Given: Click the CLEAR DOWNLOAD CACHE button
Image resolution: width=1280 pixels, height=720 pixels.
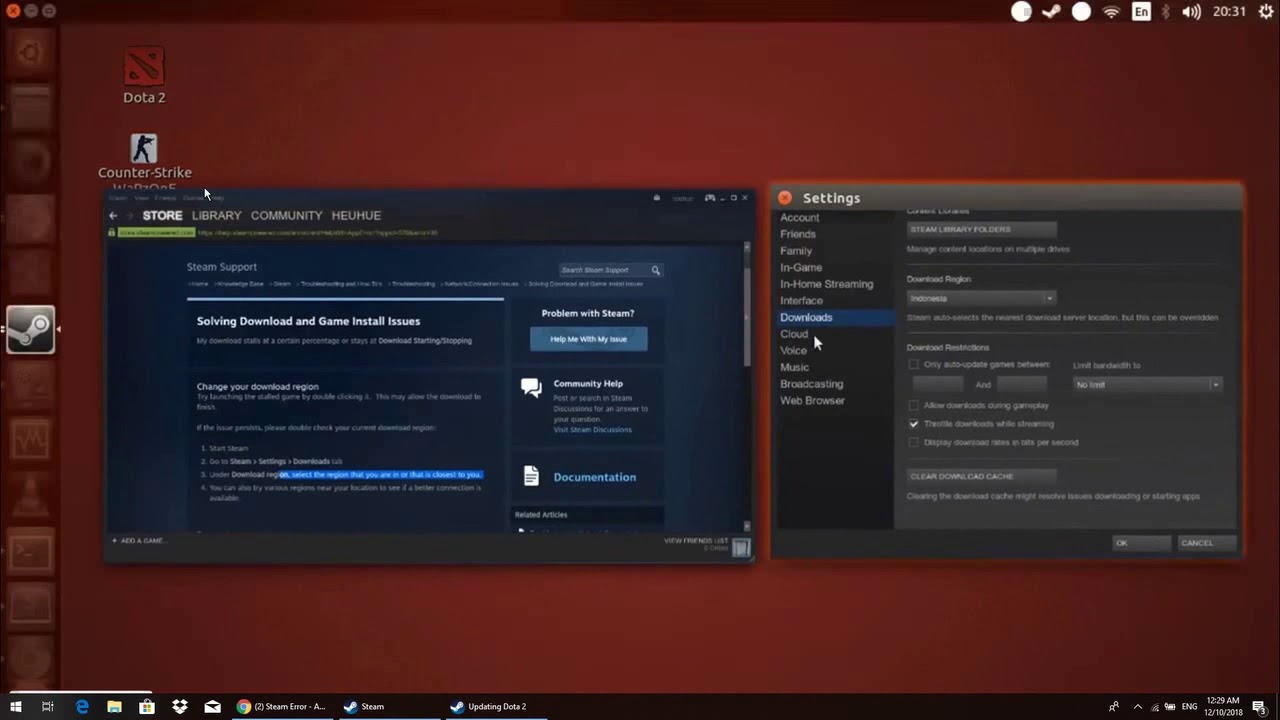Looking at the screenshot, I should tap(981, 476).
